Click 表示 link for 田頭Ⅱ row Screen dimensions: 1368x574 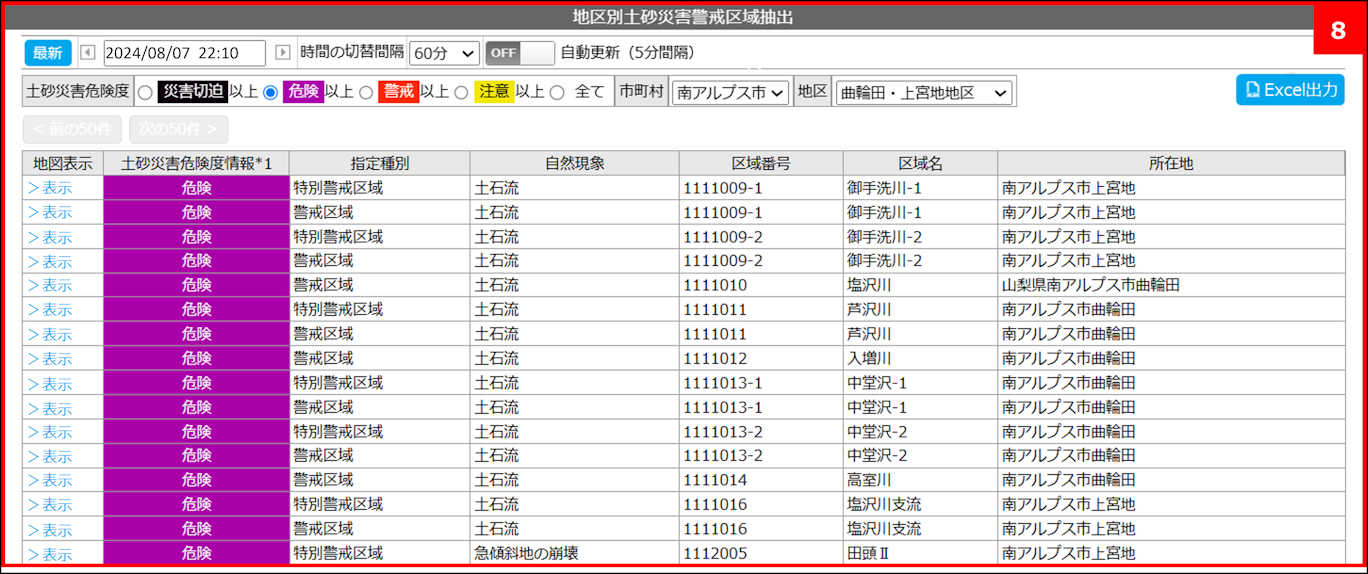tap(50, 554)
